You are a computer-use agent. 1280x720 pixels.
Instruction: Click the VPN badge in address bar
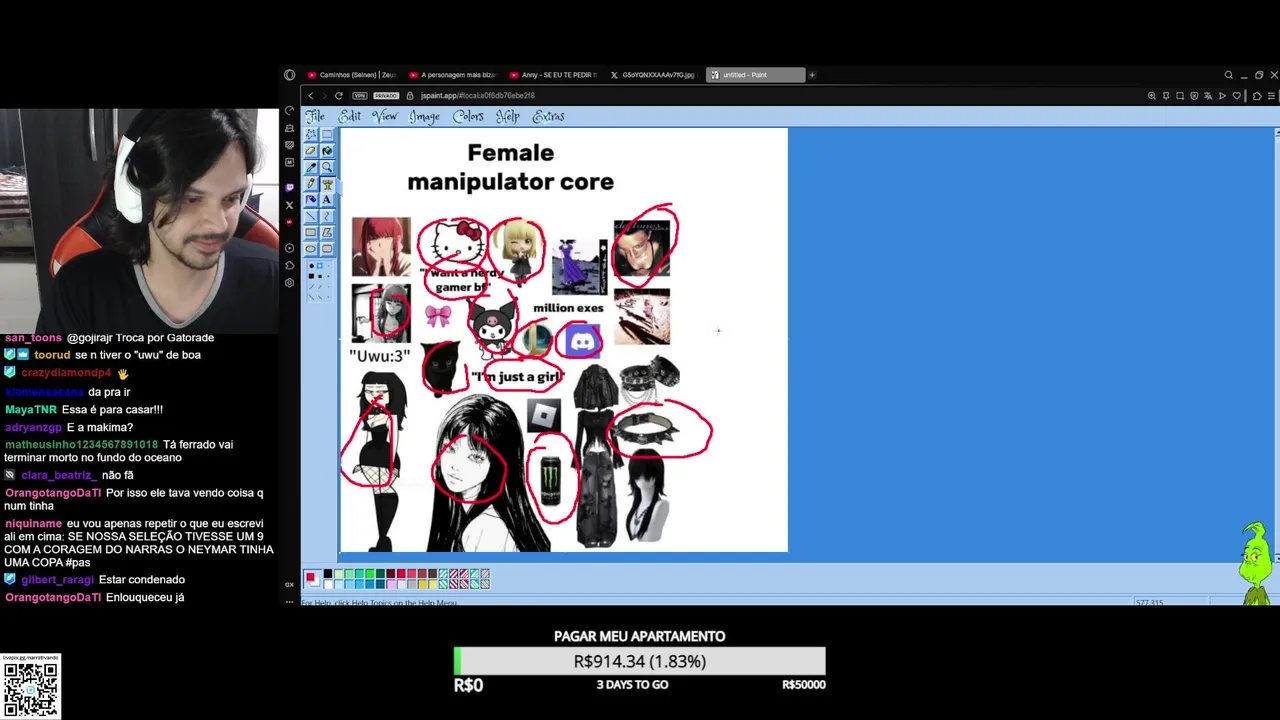[x=359, y=95]
